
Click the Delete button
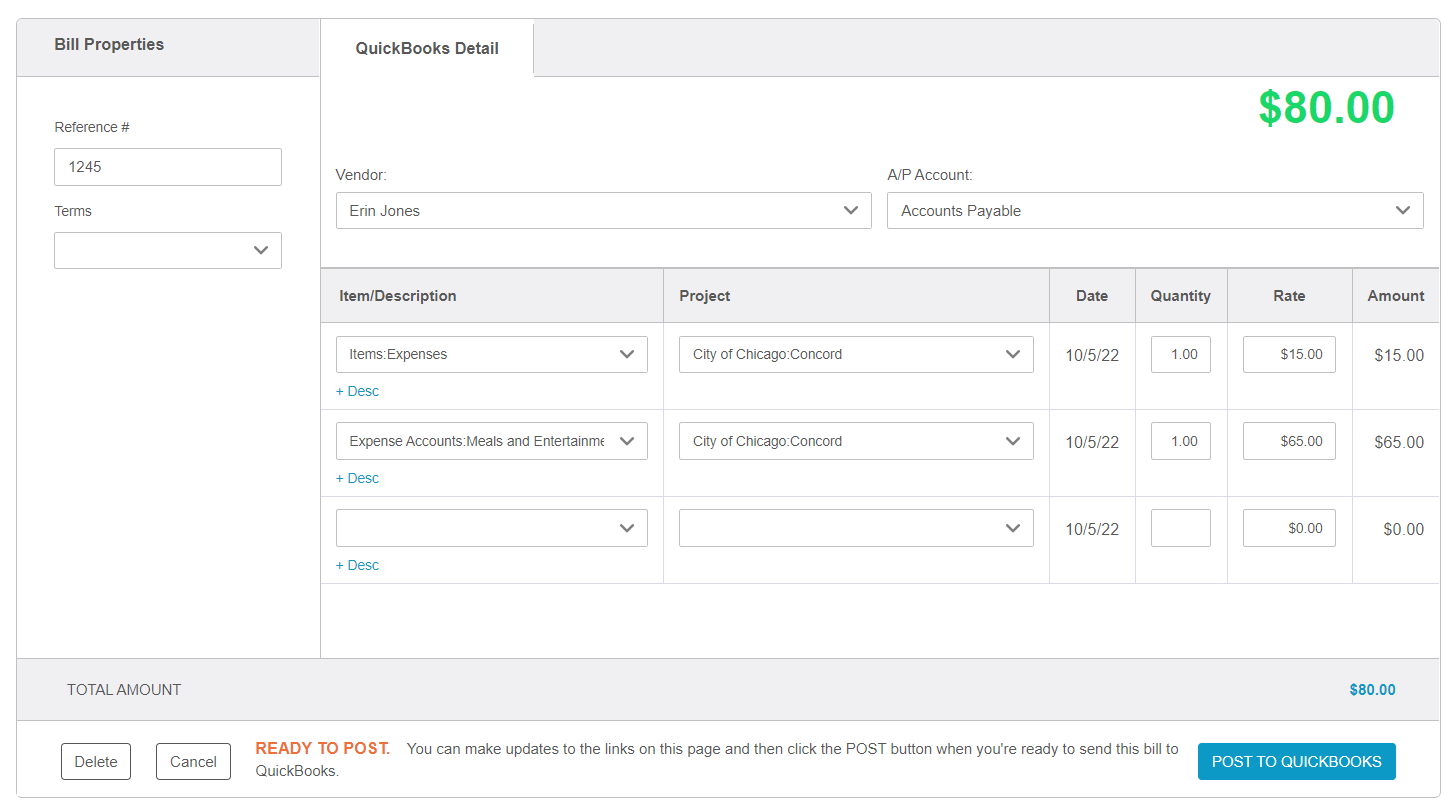pos(96,761)
